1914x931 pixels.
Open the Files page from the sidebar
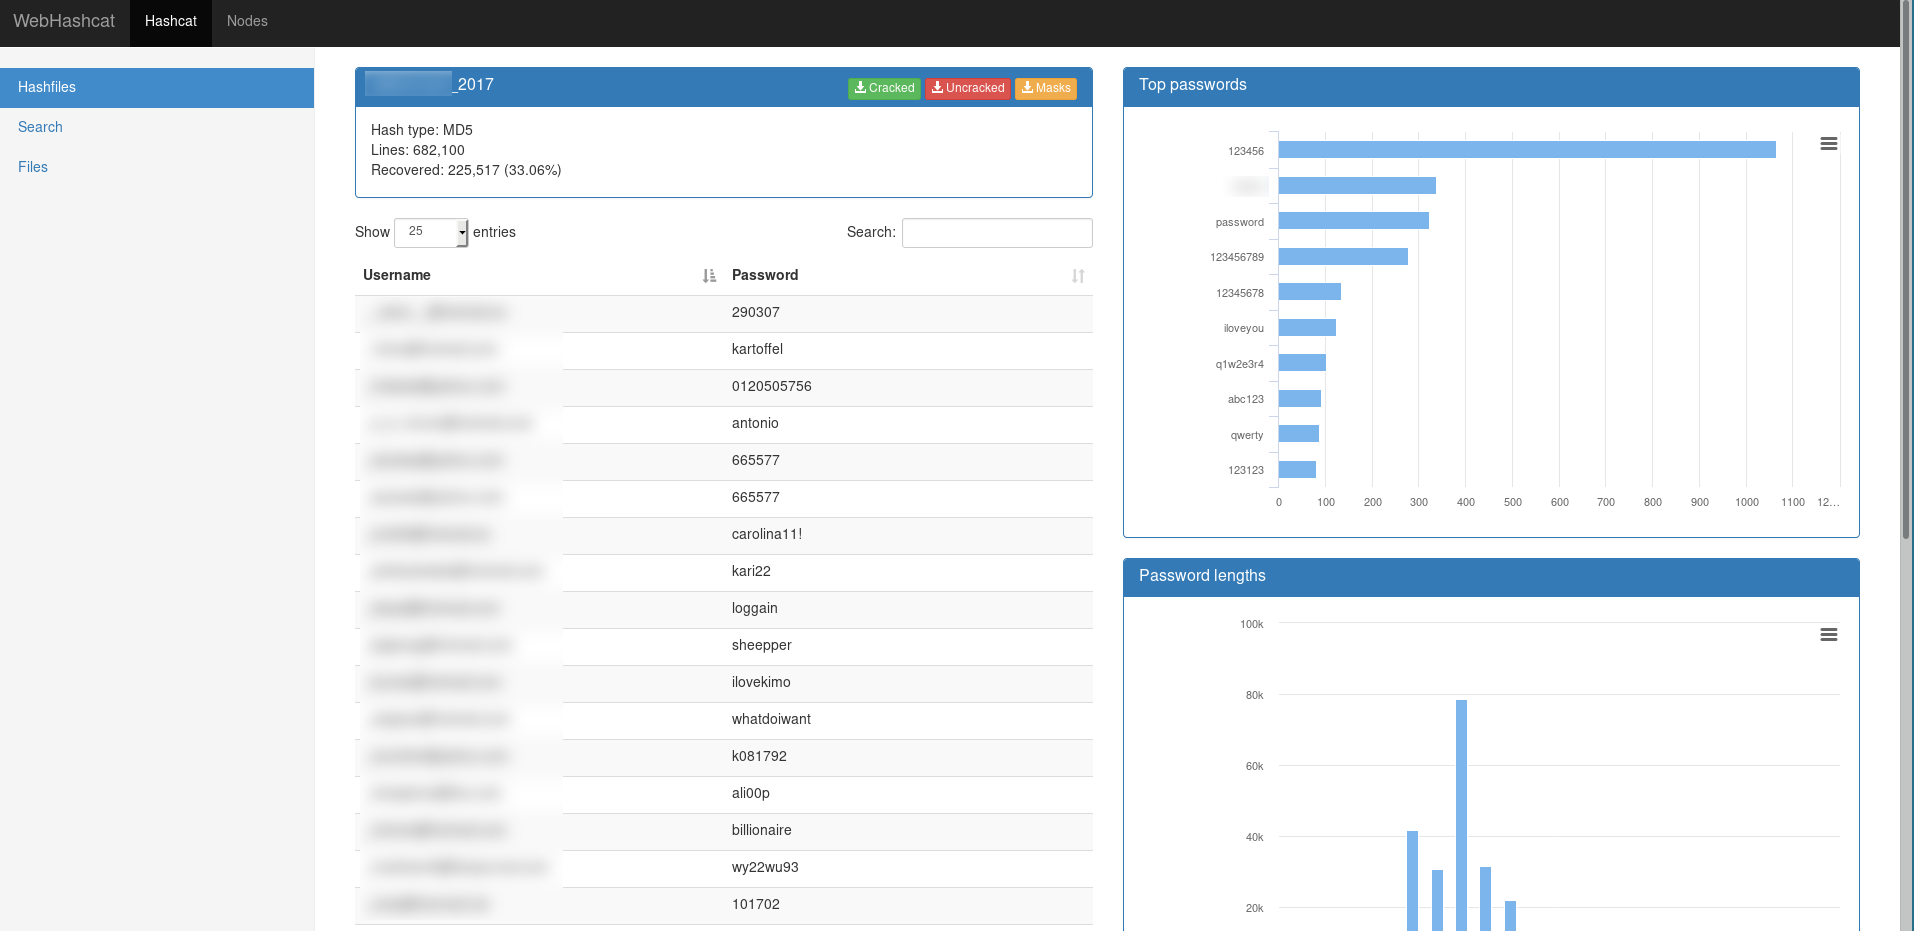click(33, 167)
